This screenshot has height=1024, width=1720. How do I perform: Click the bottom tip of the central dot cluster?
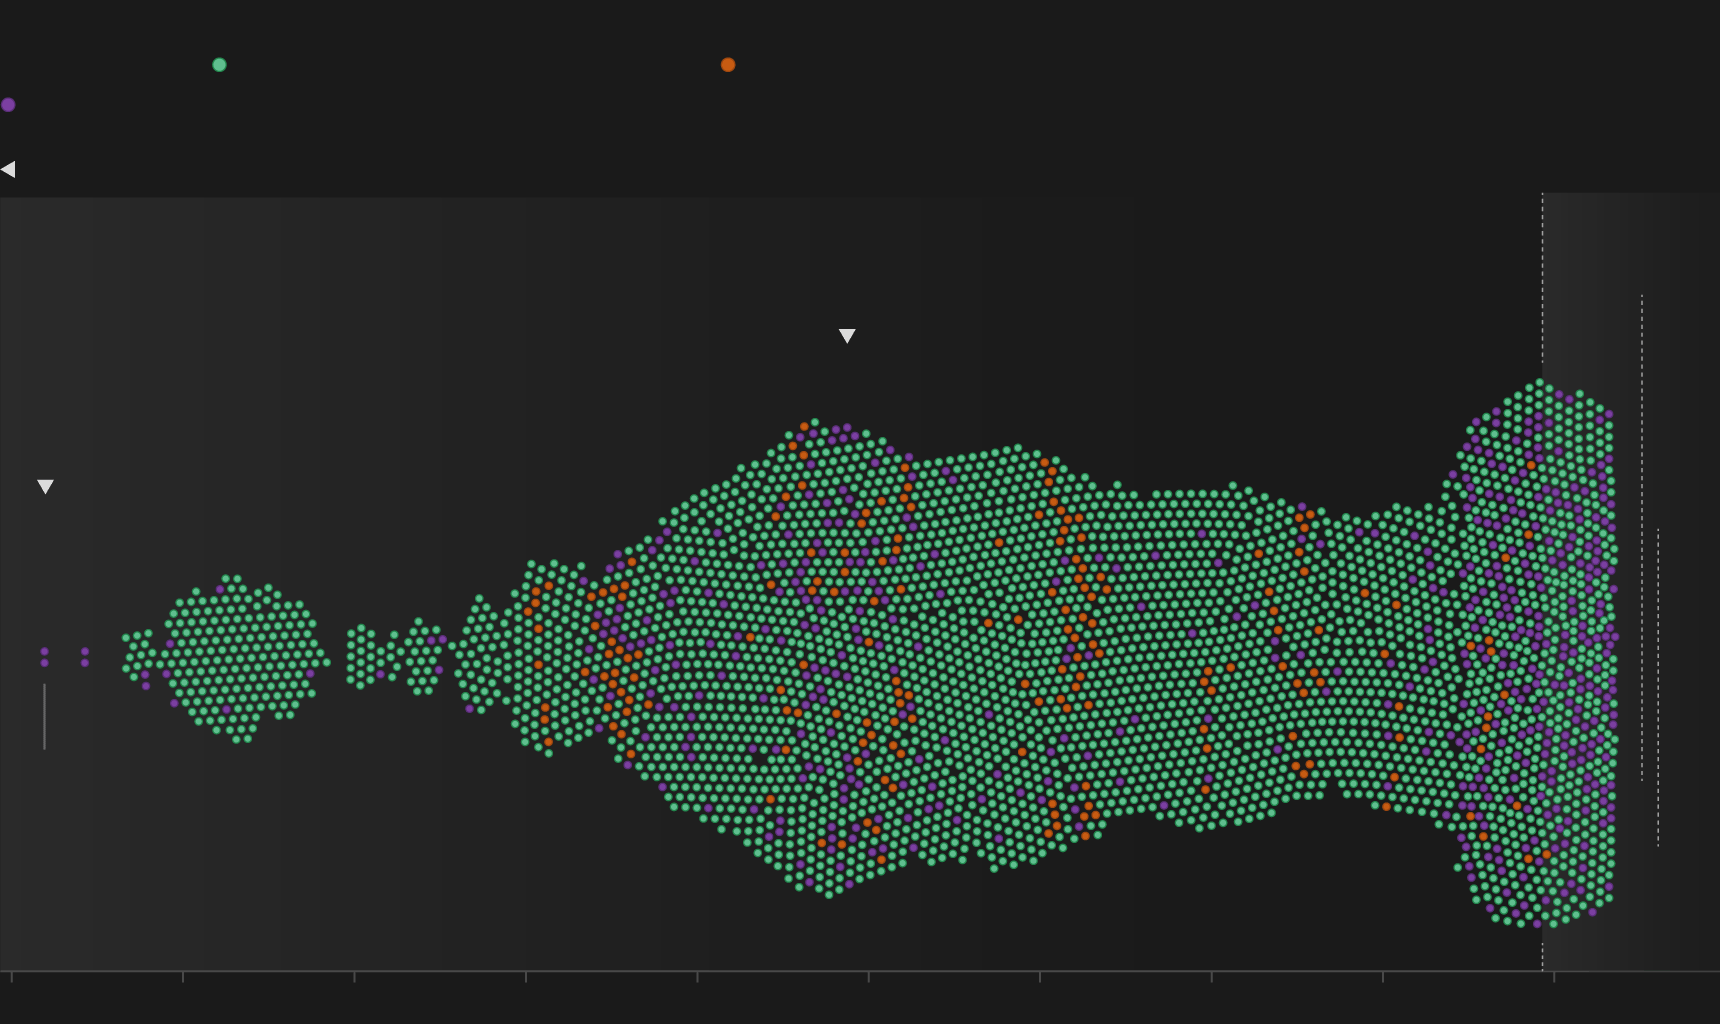[828, 893]
